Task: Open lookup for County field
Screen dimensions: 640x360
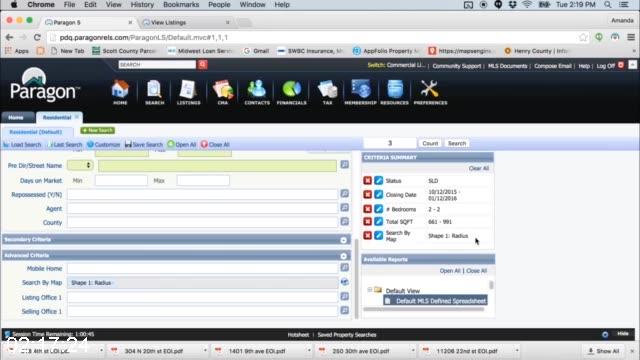Action: pos(344,221)
